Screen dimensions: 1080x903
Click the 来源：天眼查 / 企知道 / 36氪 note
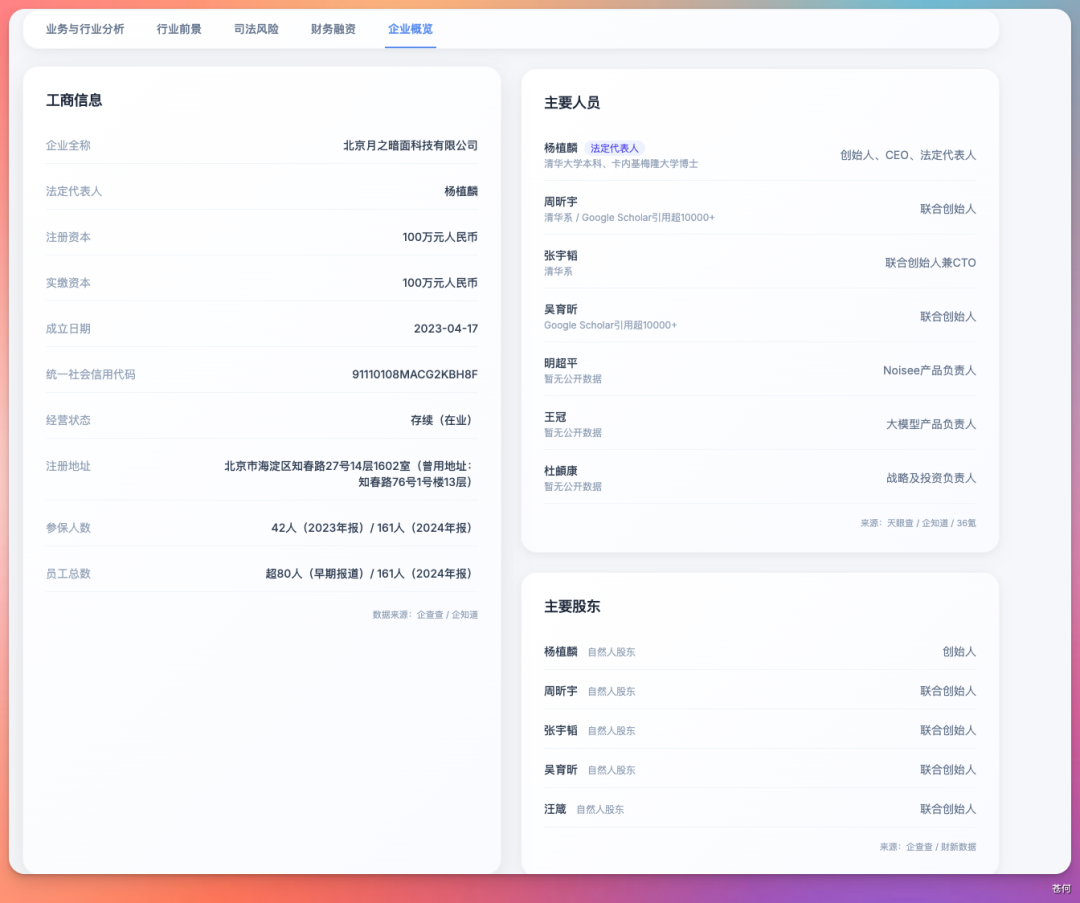click(x=917, y=523)
